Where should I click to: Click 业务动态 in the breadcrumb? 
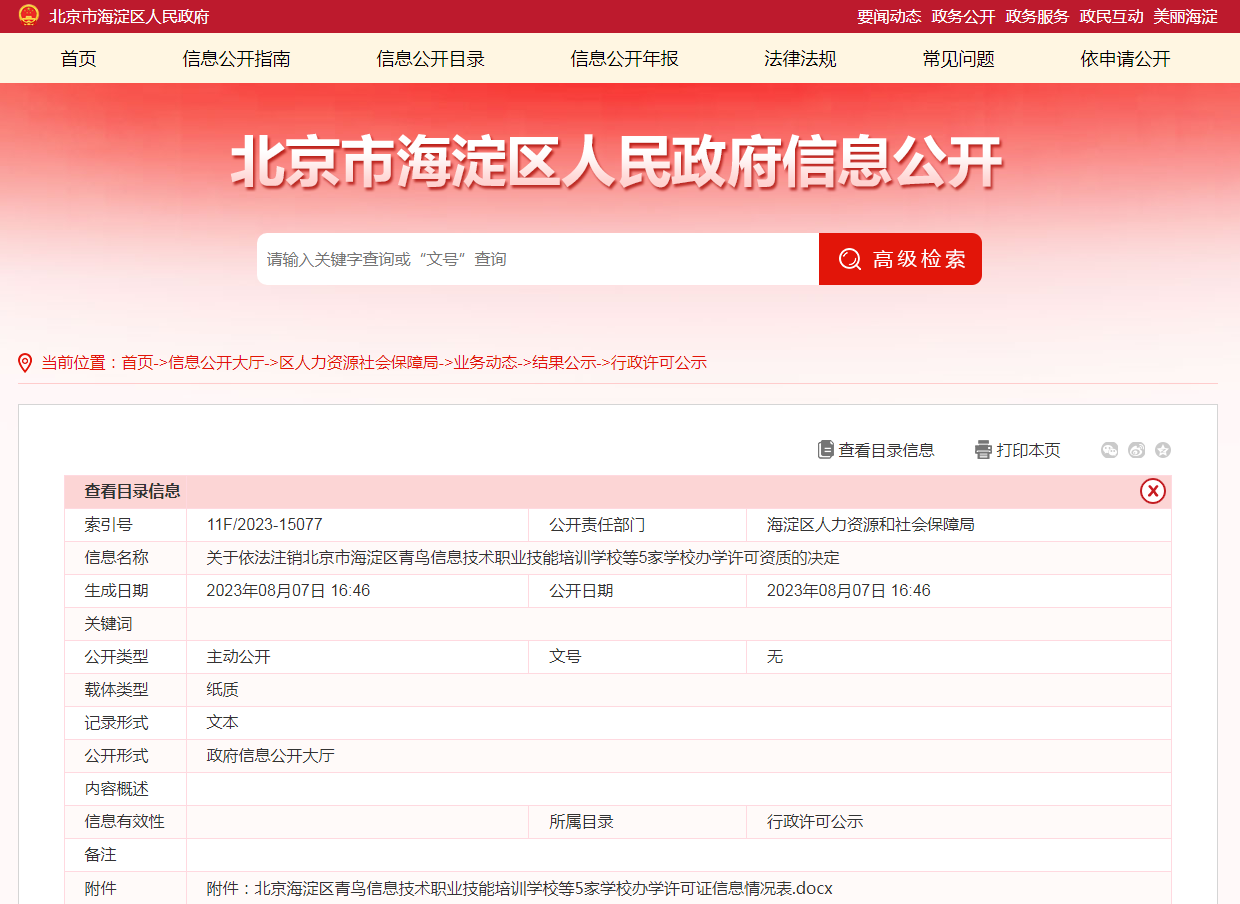(485, 362)
